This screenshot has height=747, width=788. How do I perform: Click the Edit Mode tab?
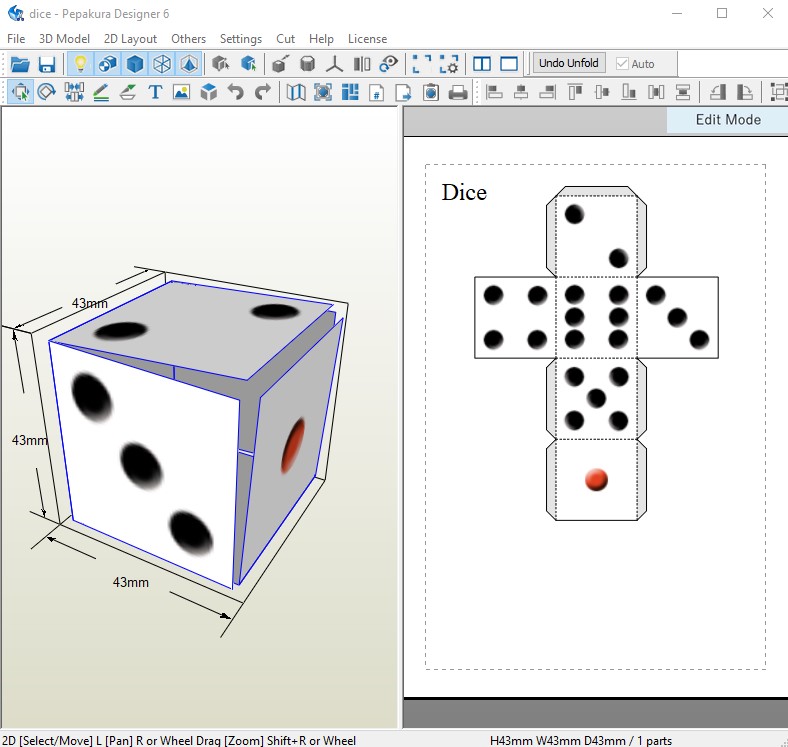pyautogui.click(x=727, y=120)
